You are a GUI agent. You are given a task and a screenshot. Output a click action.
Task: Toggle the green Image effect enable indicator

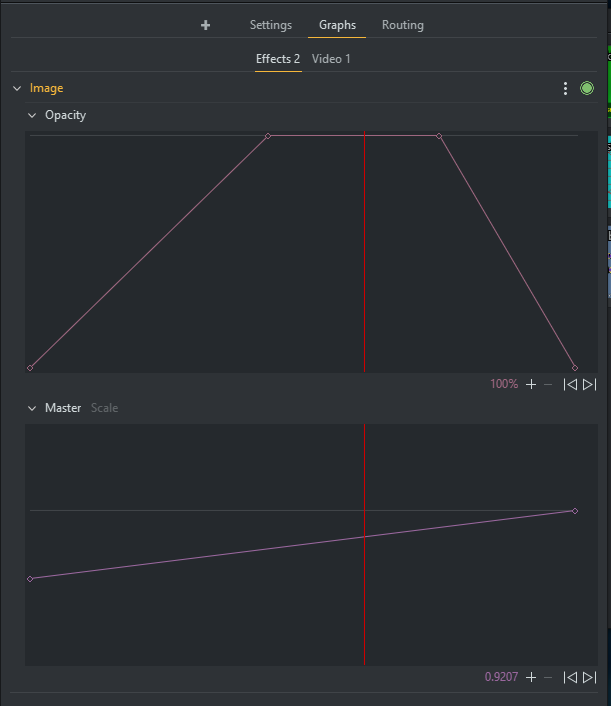(x=587, y=88)
